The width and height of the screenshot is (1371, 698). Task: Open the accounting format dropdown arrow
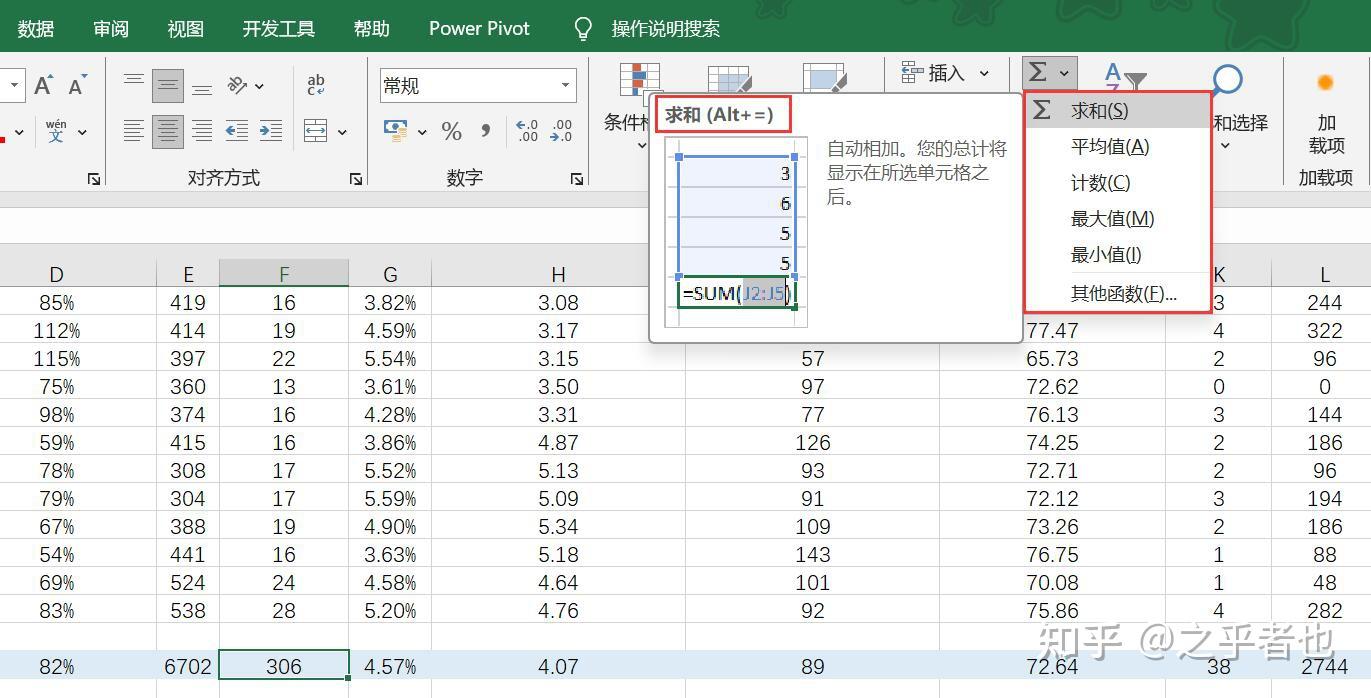(422, 133)
